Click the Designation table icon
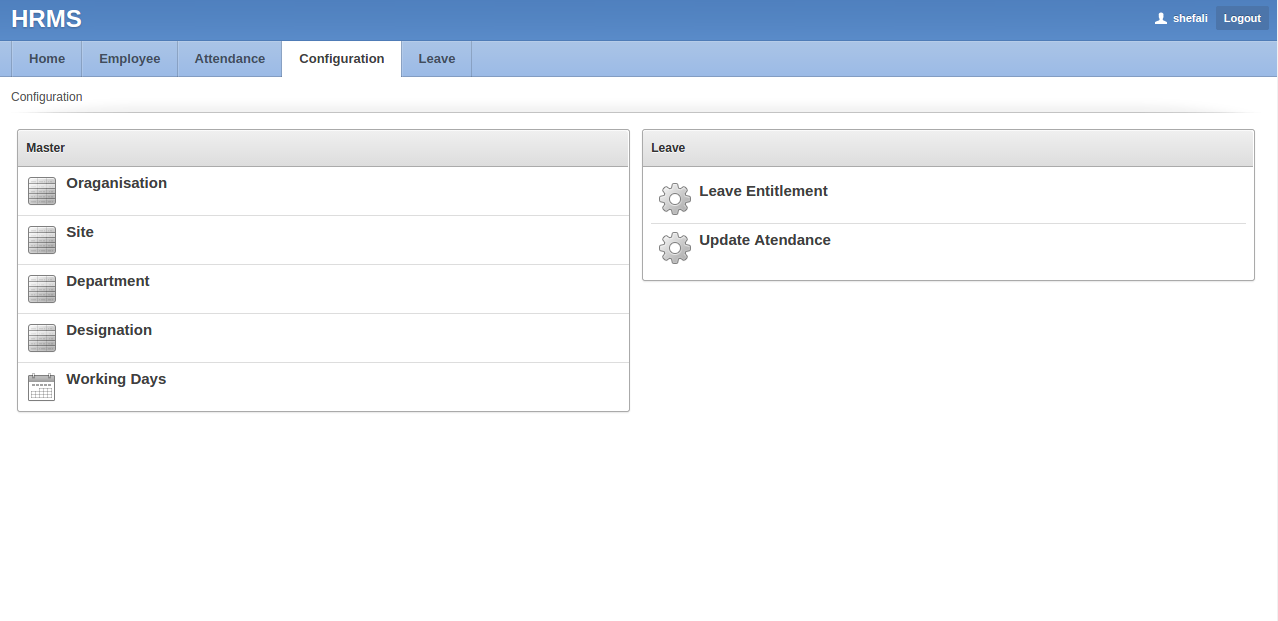 [42, 338]
